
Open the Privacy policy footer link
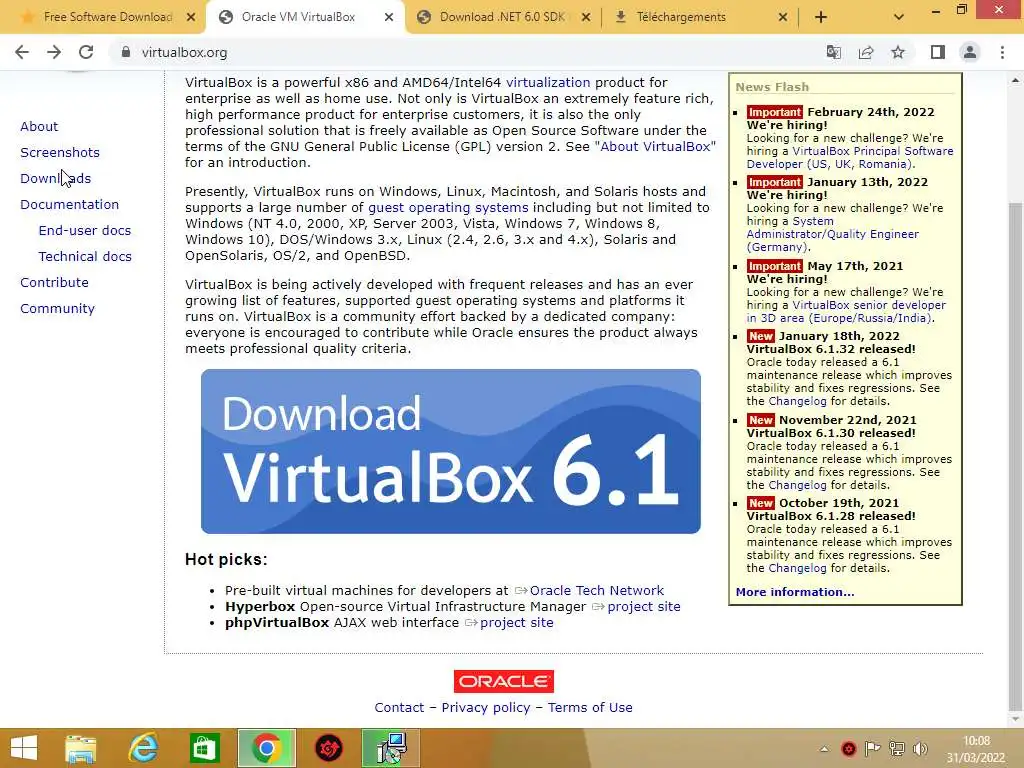pos(486,708)
